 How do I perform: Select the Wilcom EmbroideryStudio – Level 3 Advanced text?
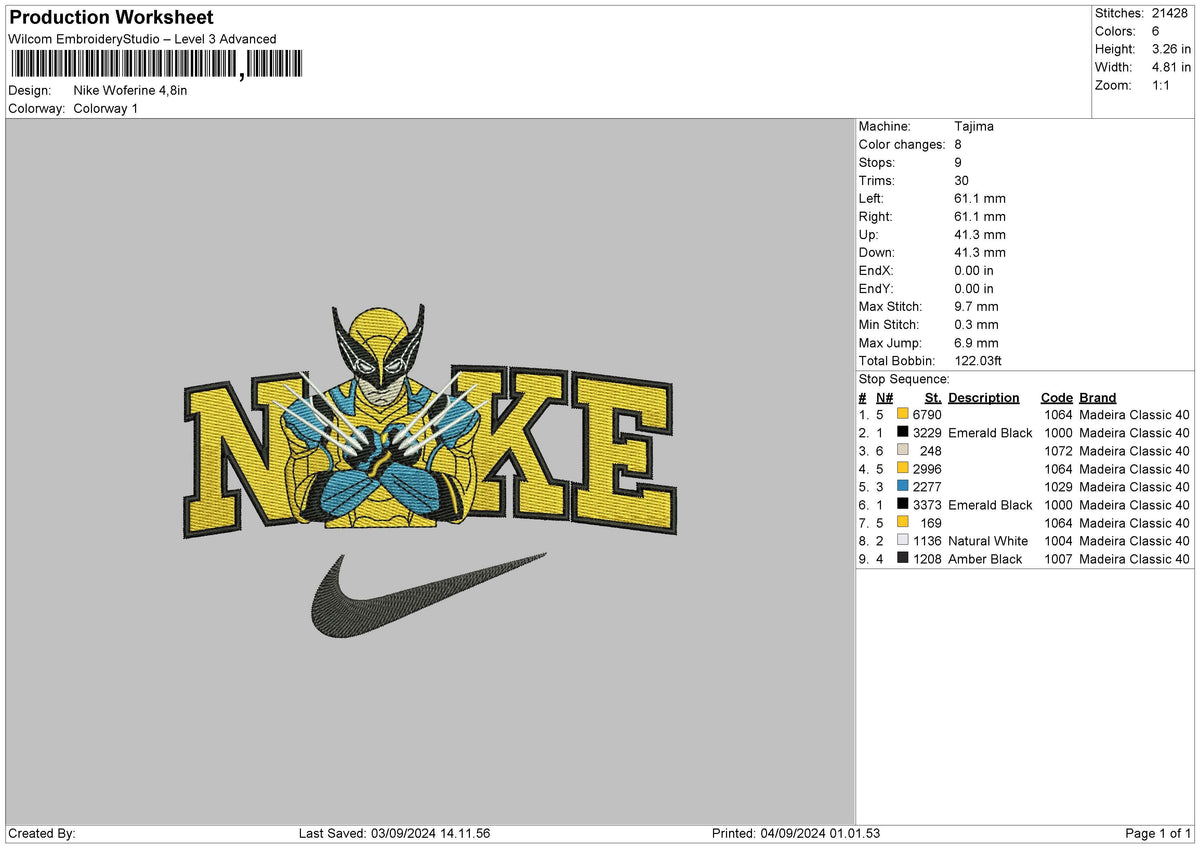pos(142,39)
